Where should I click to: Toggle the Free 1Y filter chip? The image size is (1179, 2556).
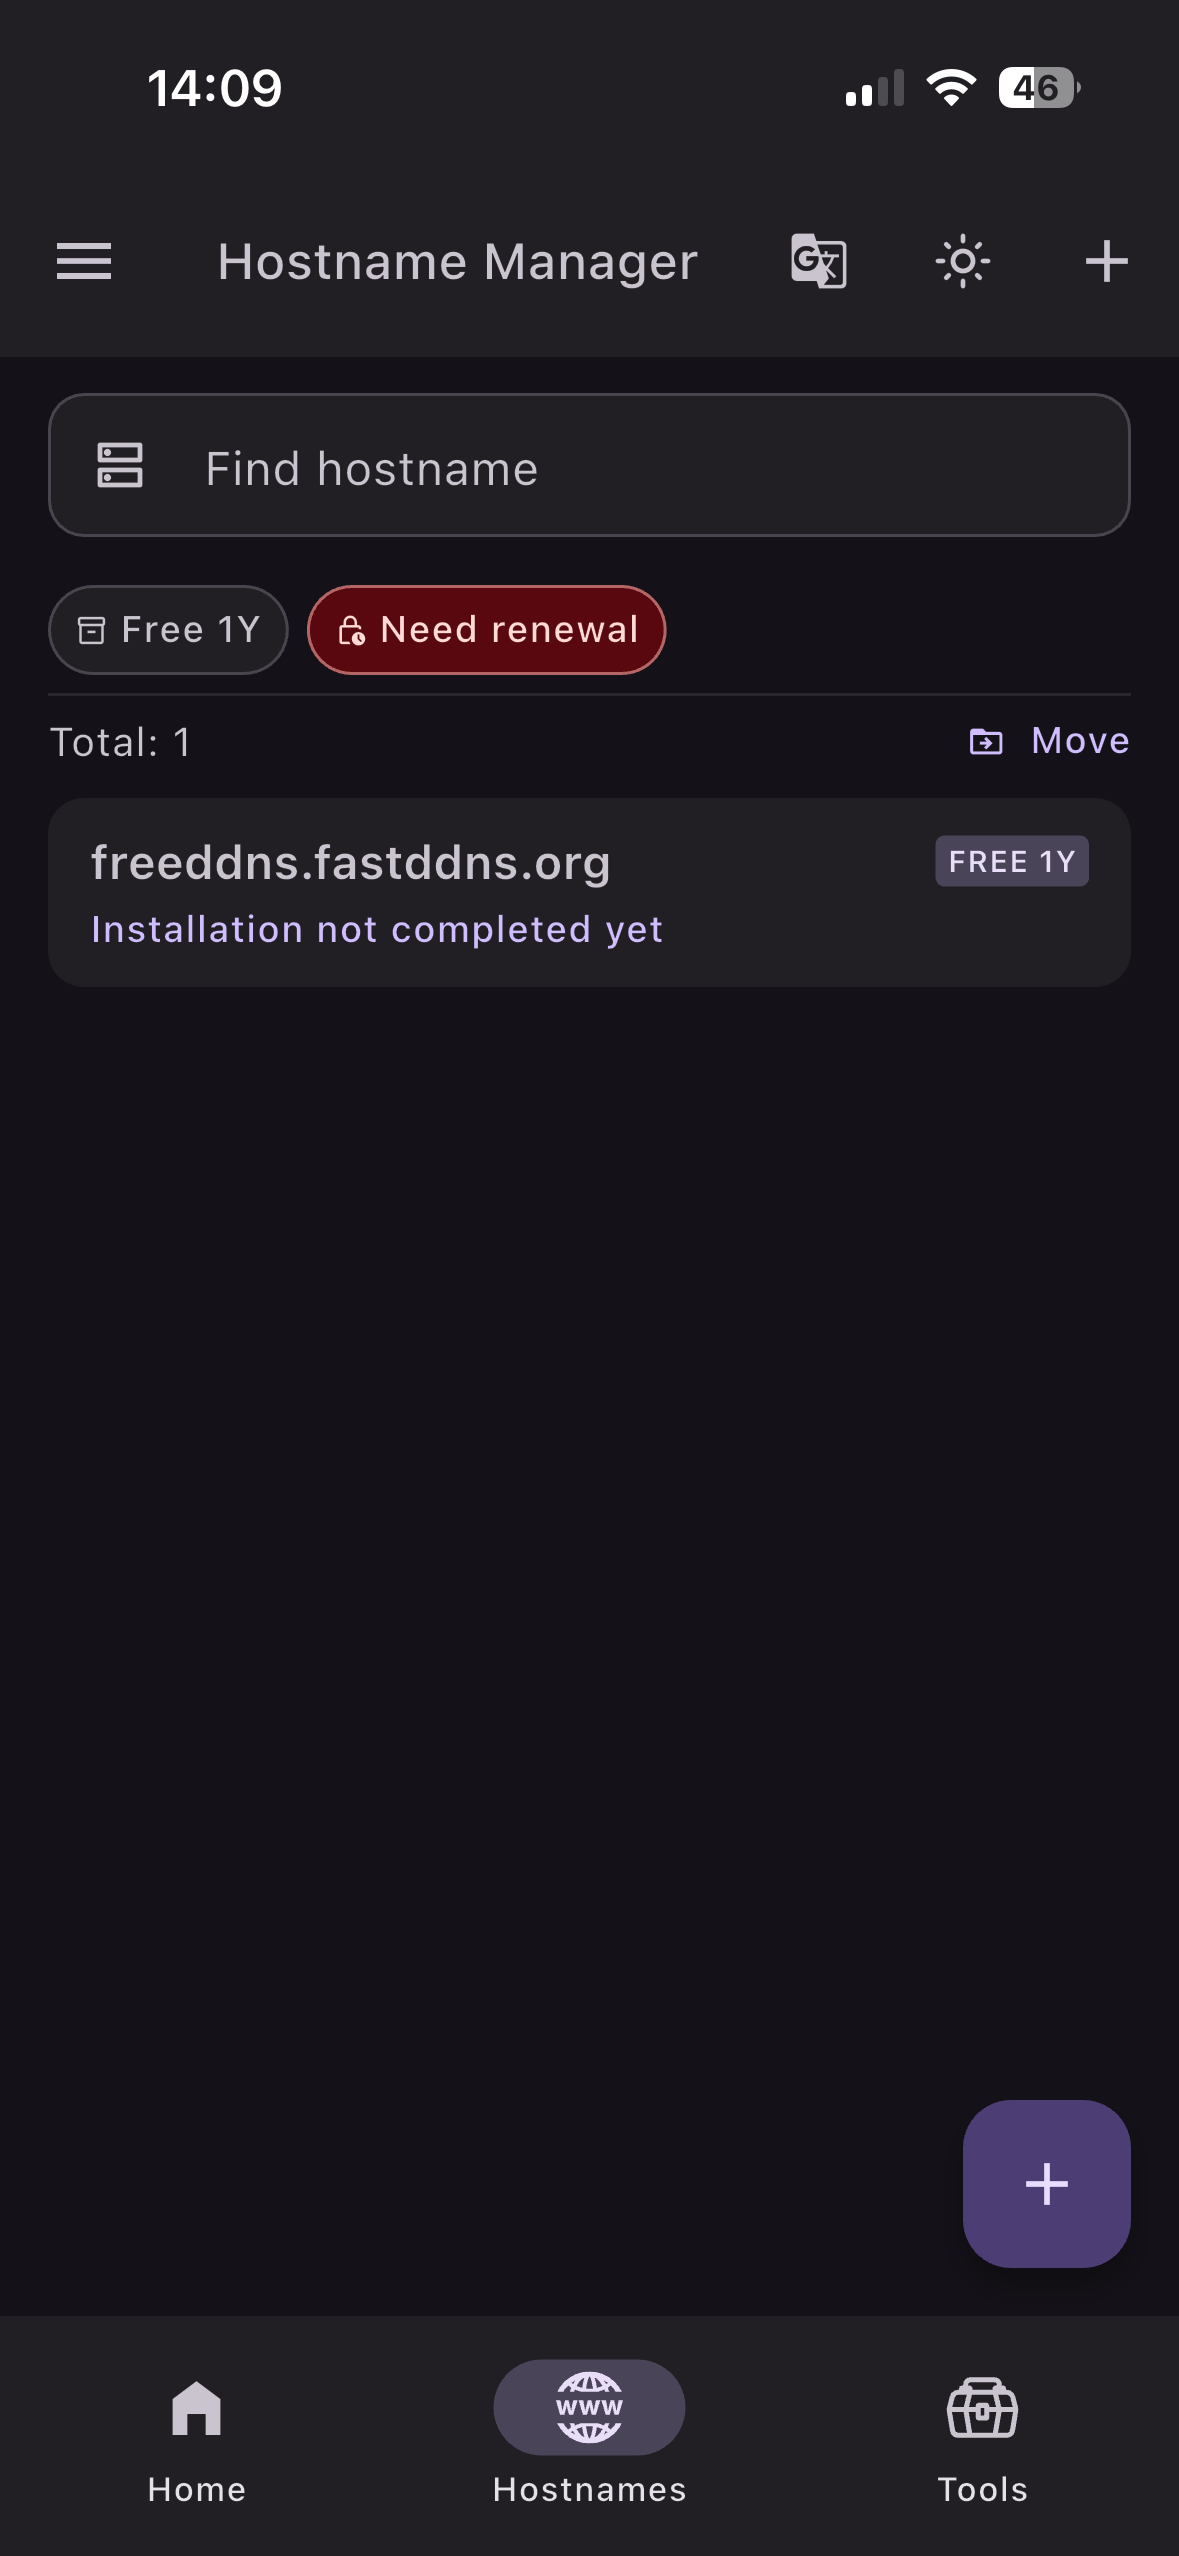pyautogui.click(x=169, y=630)
